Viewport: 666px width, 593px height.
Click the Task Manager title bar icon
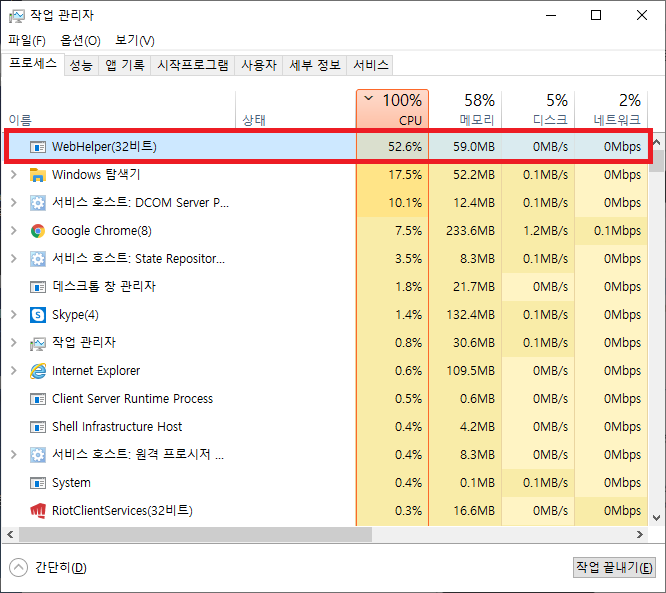coord(16,16)
